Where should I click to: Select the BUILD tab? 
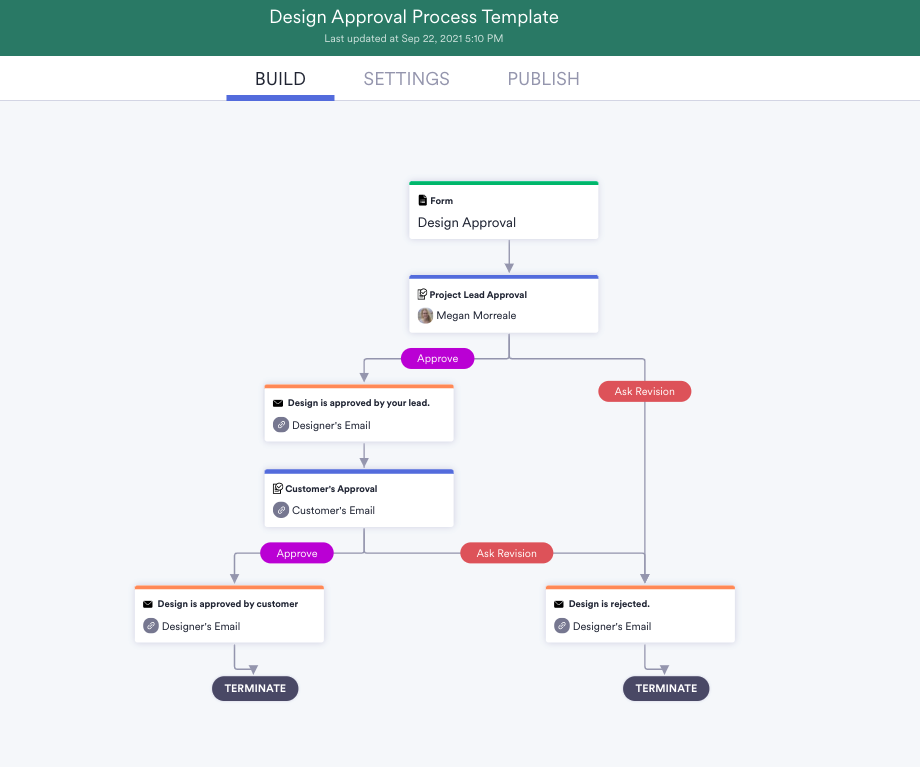280,79
